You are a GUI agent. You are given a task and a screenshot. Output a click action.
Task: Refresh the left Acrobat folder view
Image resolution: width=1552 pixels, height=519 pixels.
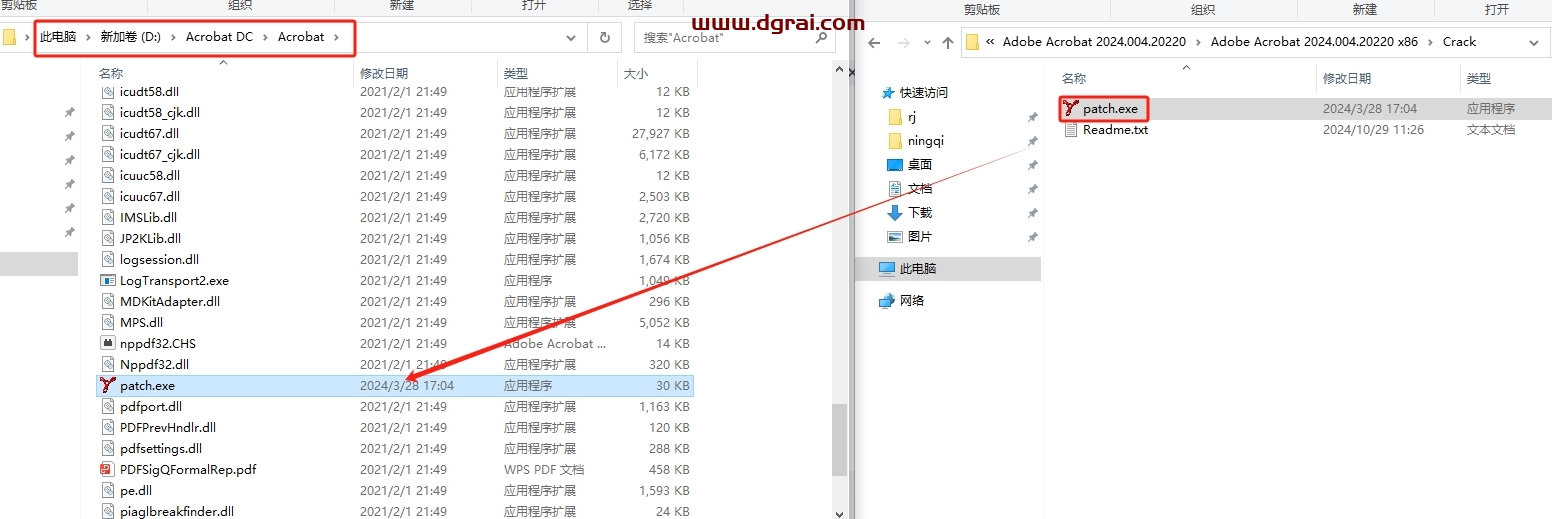tap(604, 37)
